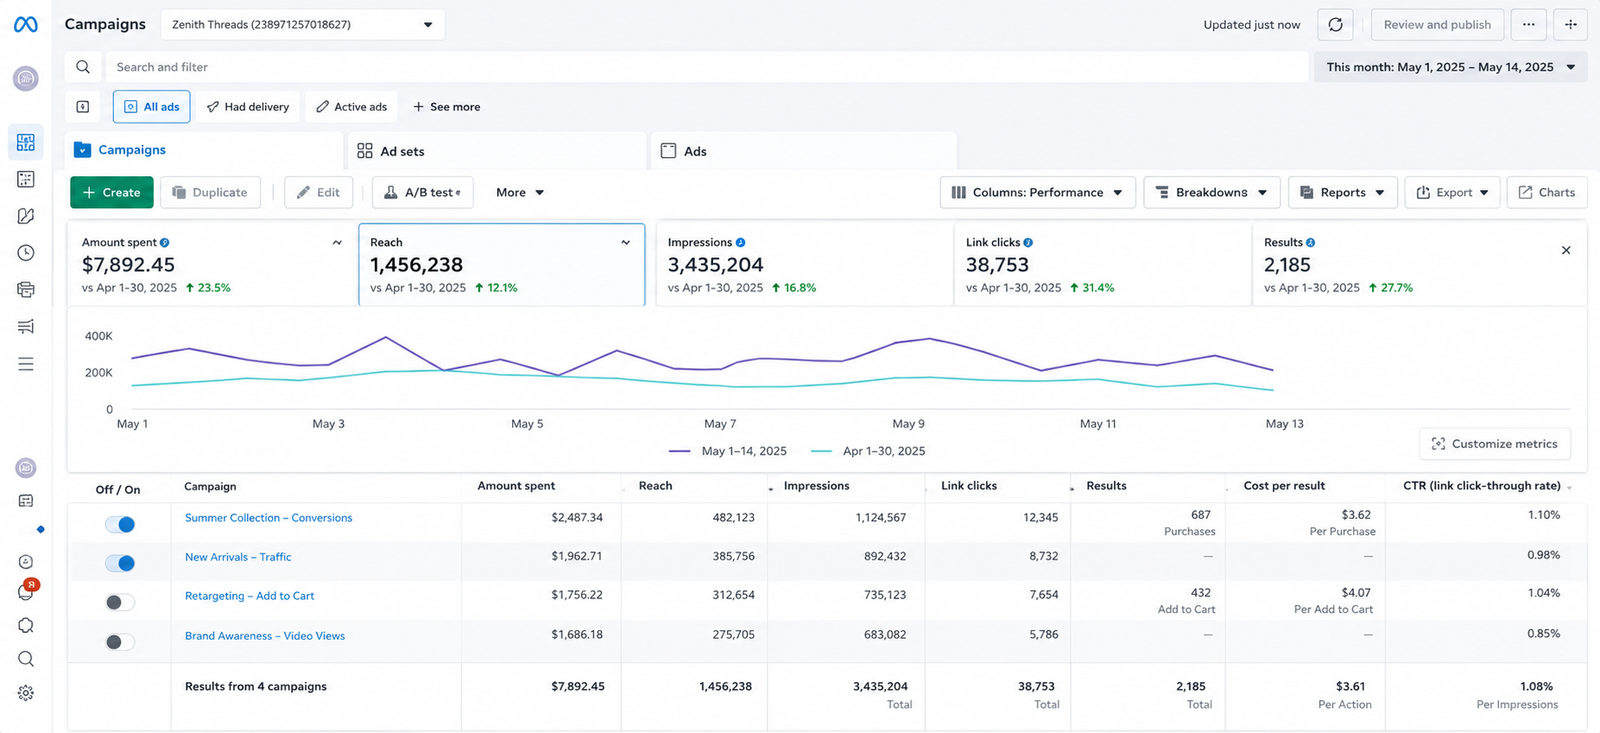Expand the More dropdown
The width and height of the screenshot is (1600, 733).
(x=520, y=193)
